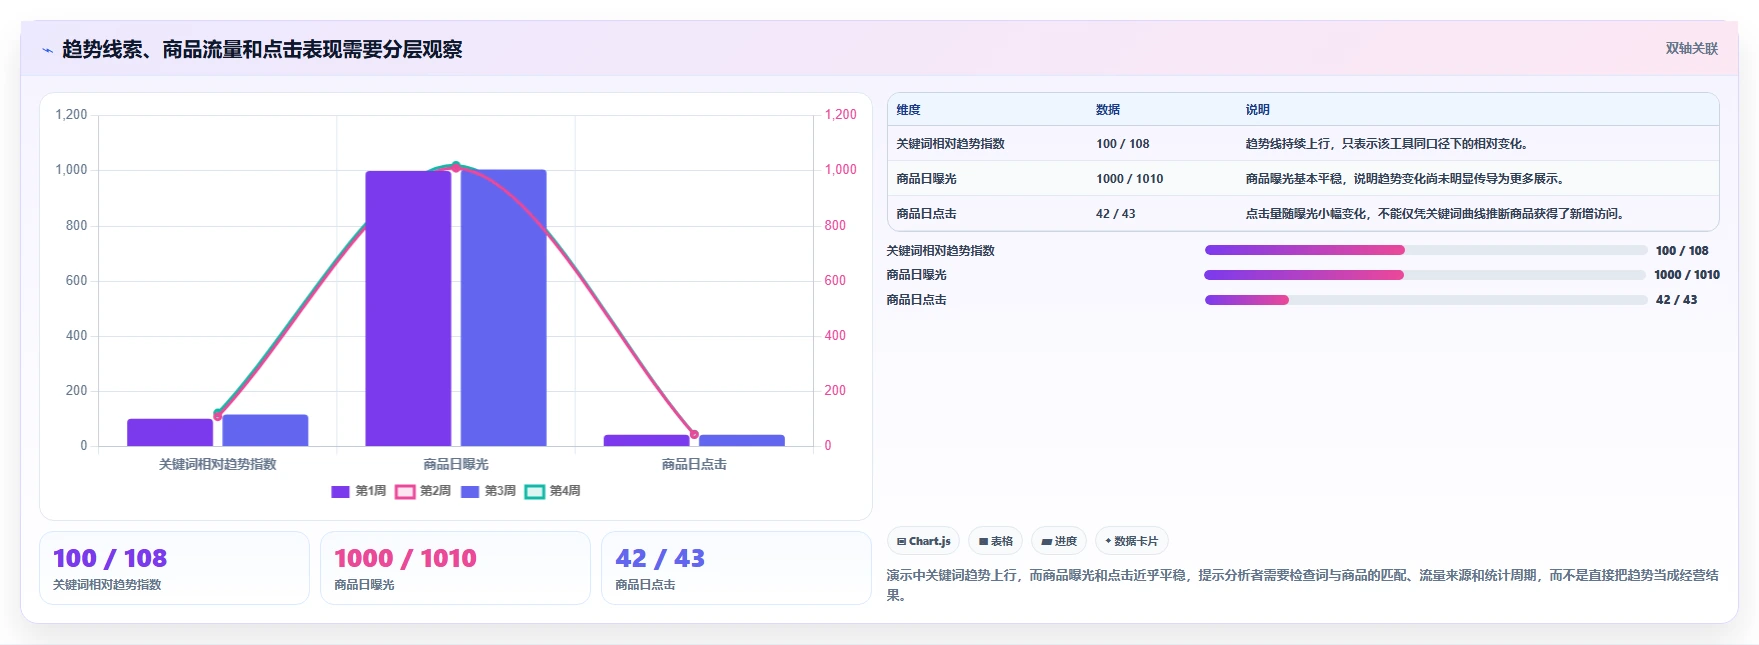
Task: Click the 维度 column header
Action: [x=908, y=110]
